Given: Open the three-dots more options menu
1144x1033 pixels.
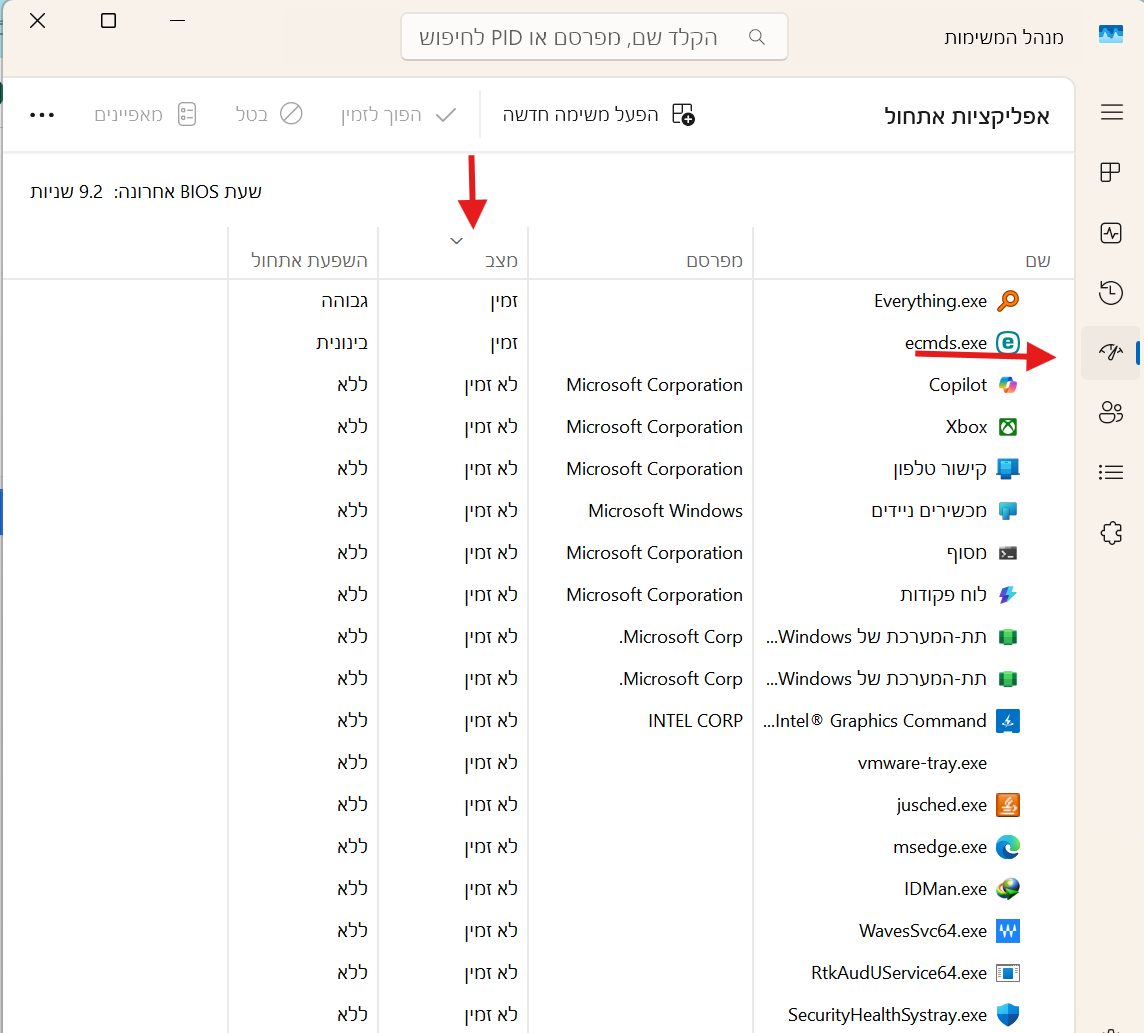Looking at the screenshot, I should [42, 114].
